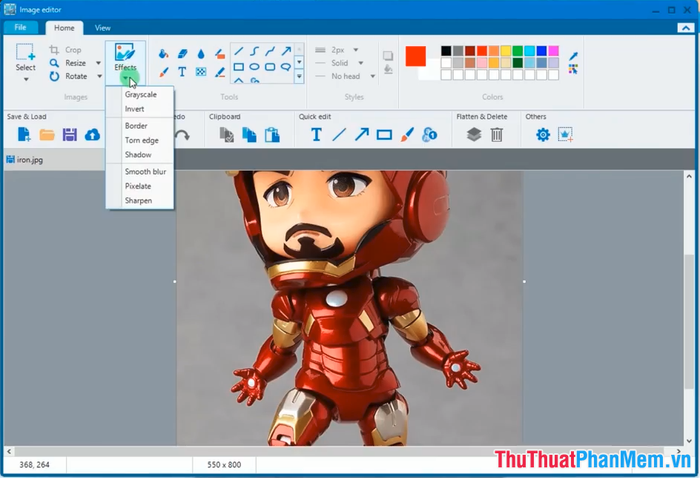Image resolution: width=700 pixels, height=478 pixels.
Task: Open the Rotate dropdown arrow
Action: coord(99,76)
